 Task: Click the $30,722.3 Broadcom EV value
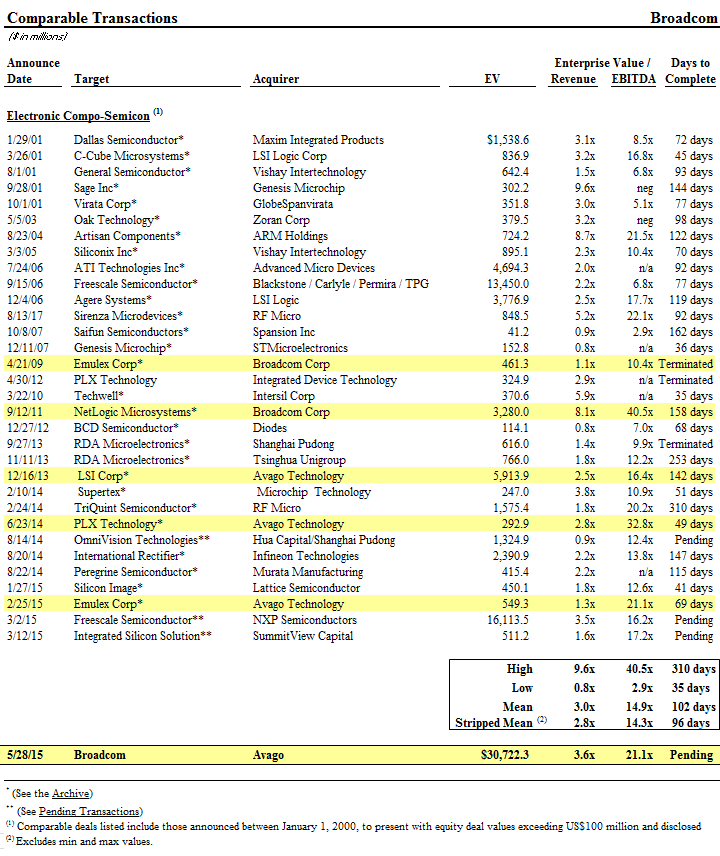(505, 755)
